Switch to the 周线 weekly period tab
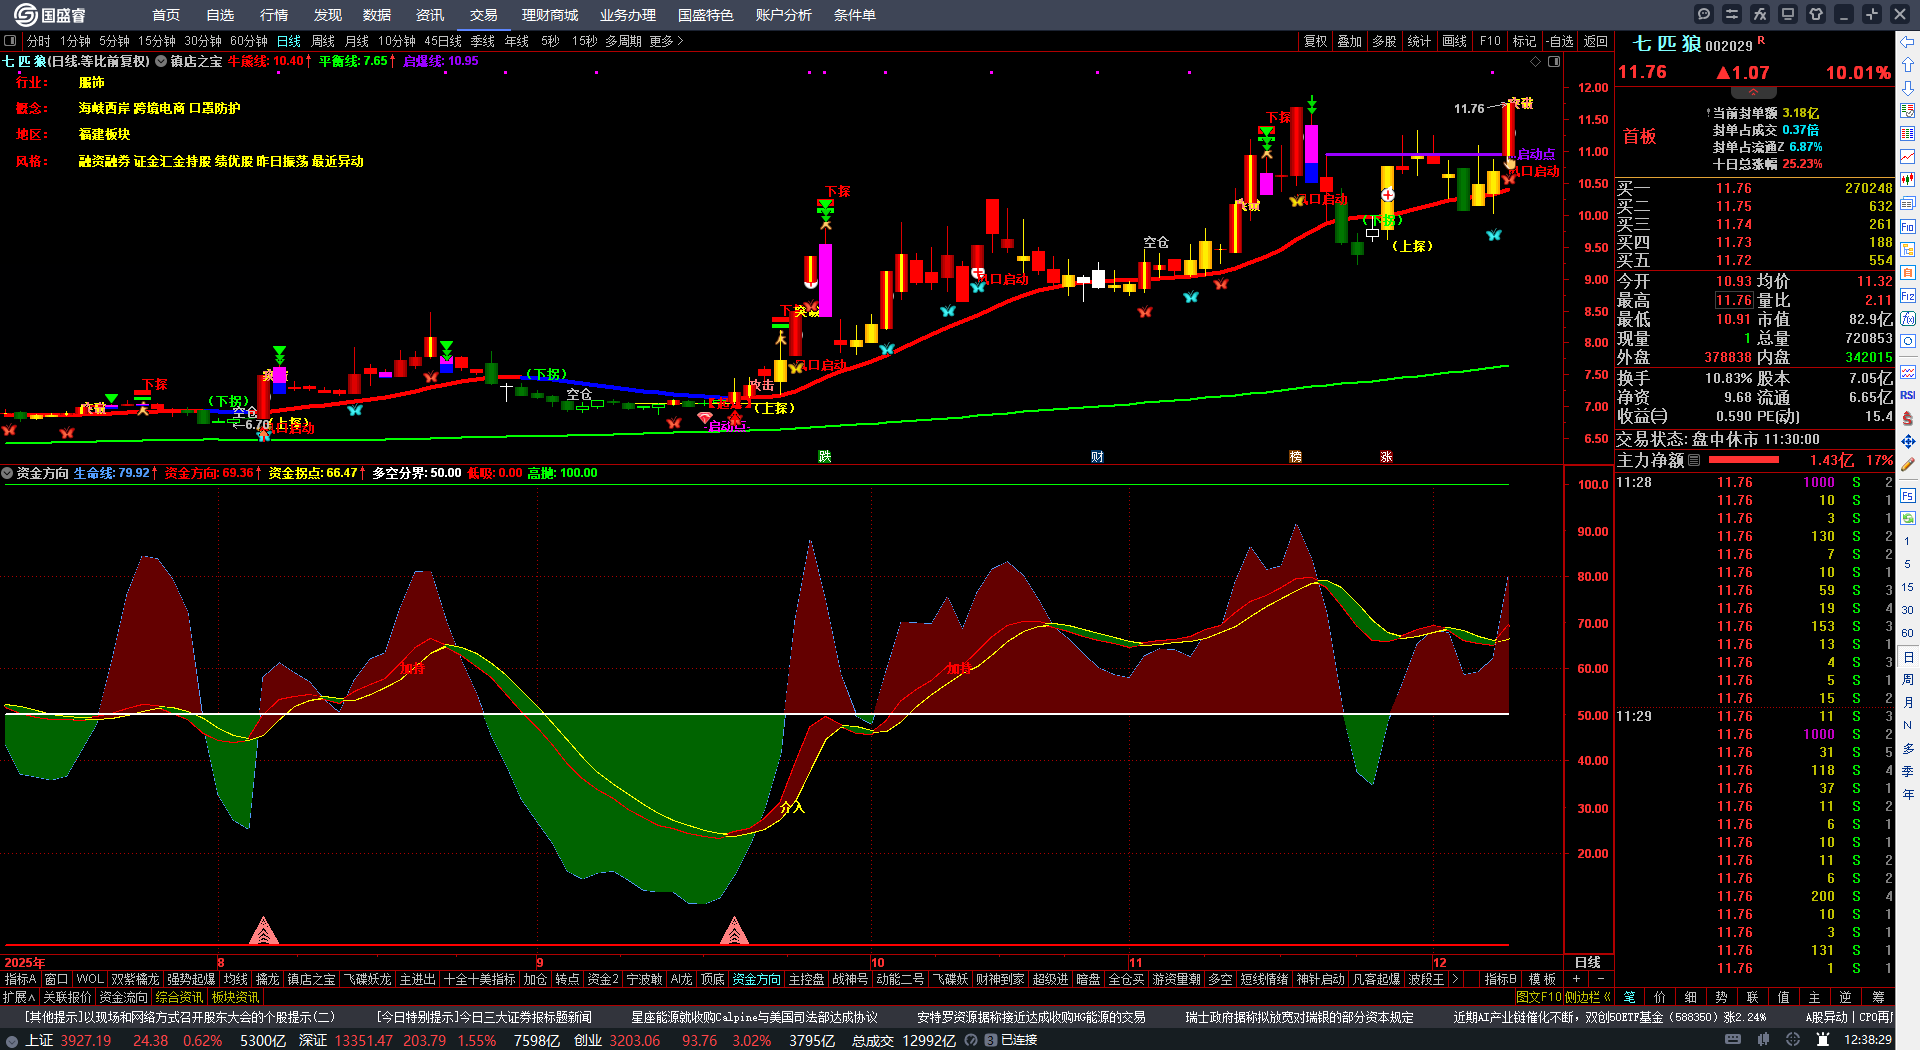 point(323,41)
